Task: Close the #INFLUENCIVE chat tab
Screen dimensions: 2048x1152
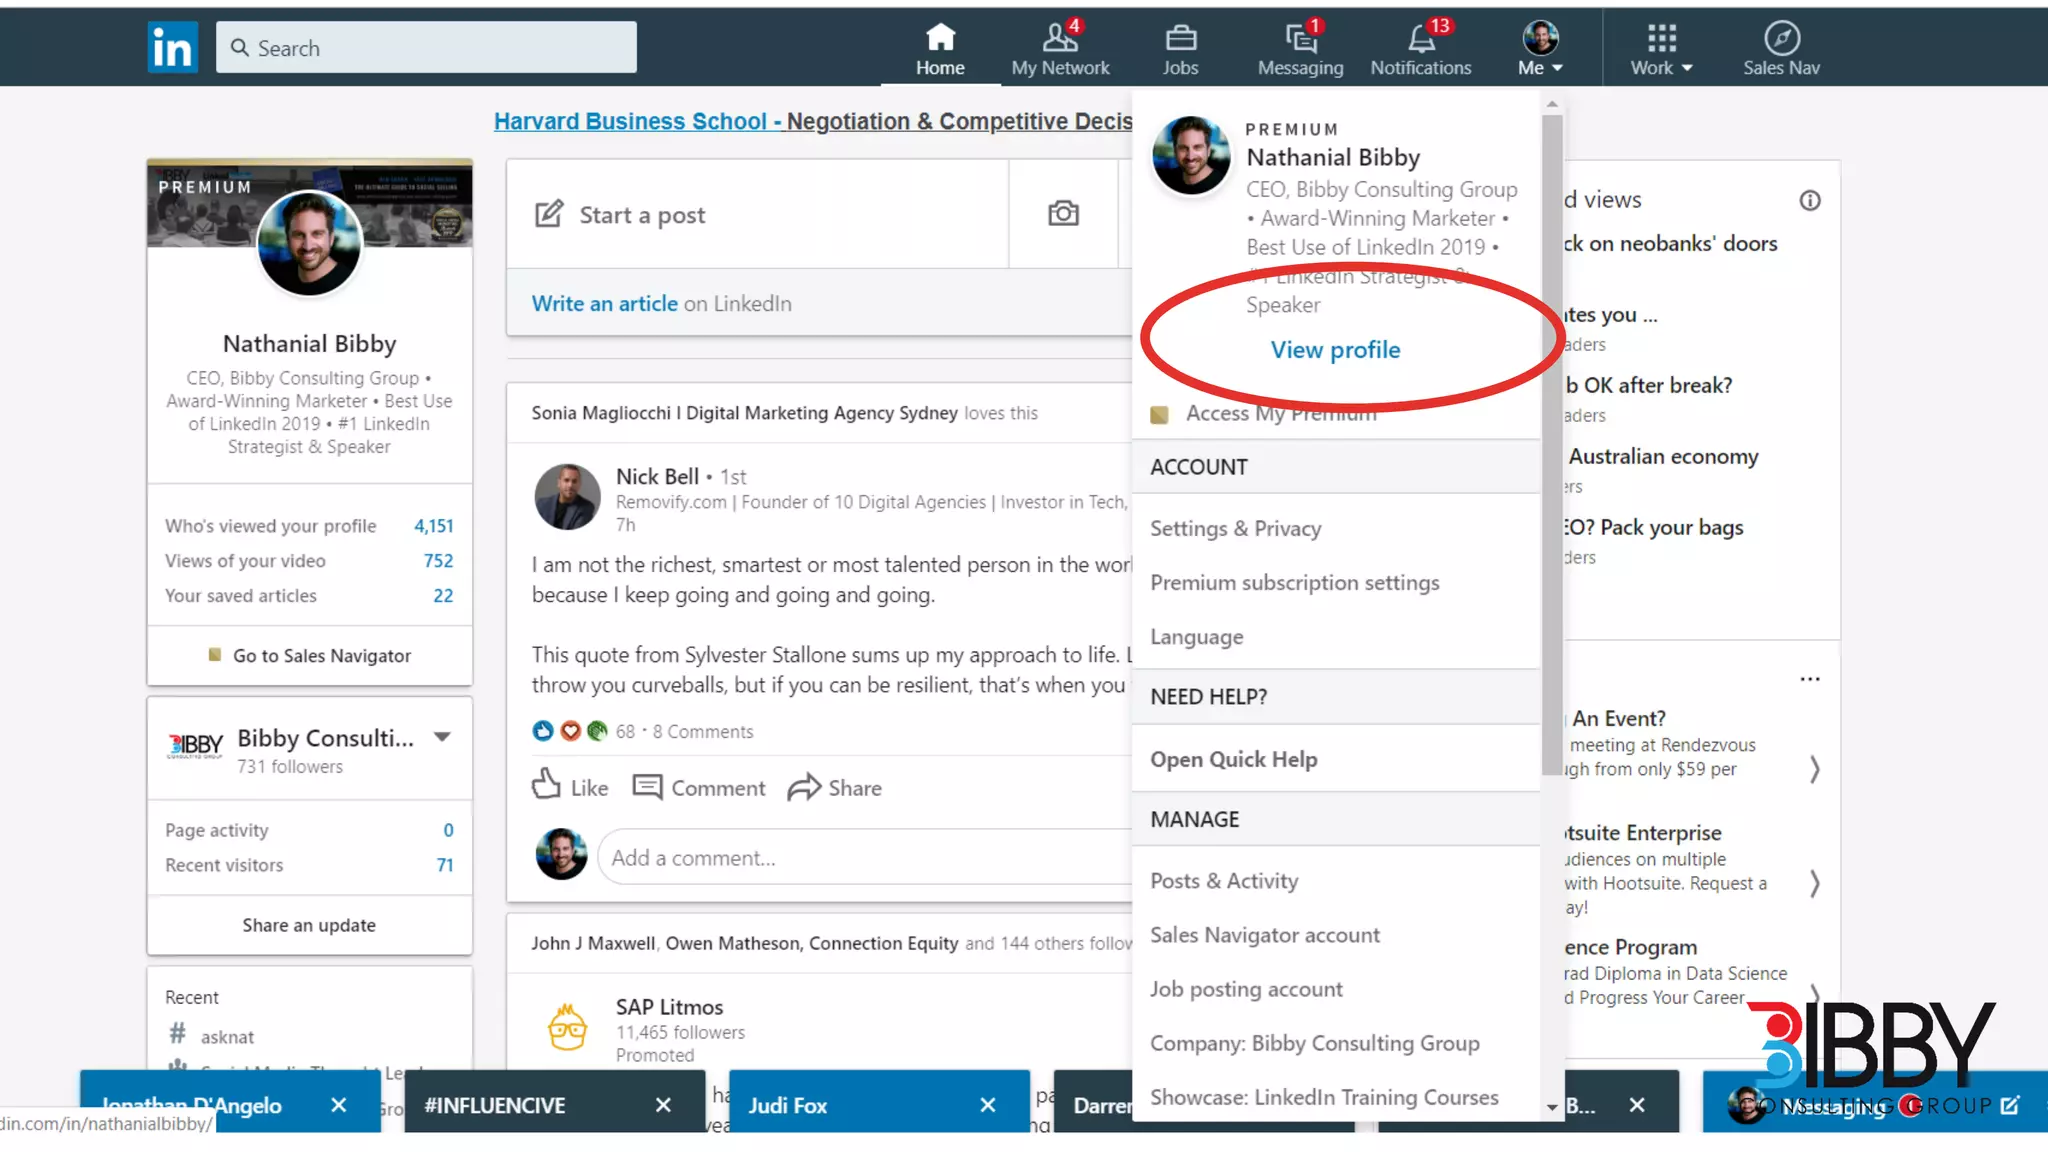Action: click(663, 1105)
